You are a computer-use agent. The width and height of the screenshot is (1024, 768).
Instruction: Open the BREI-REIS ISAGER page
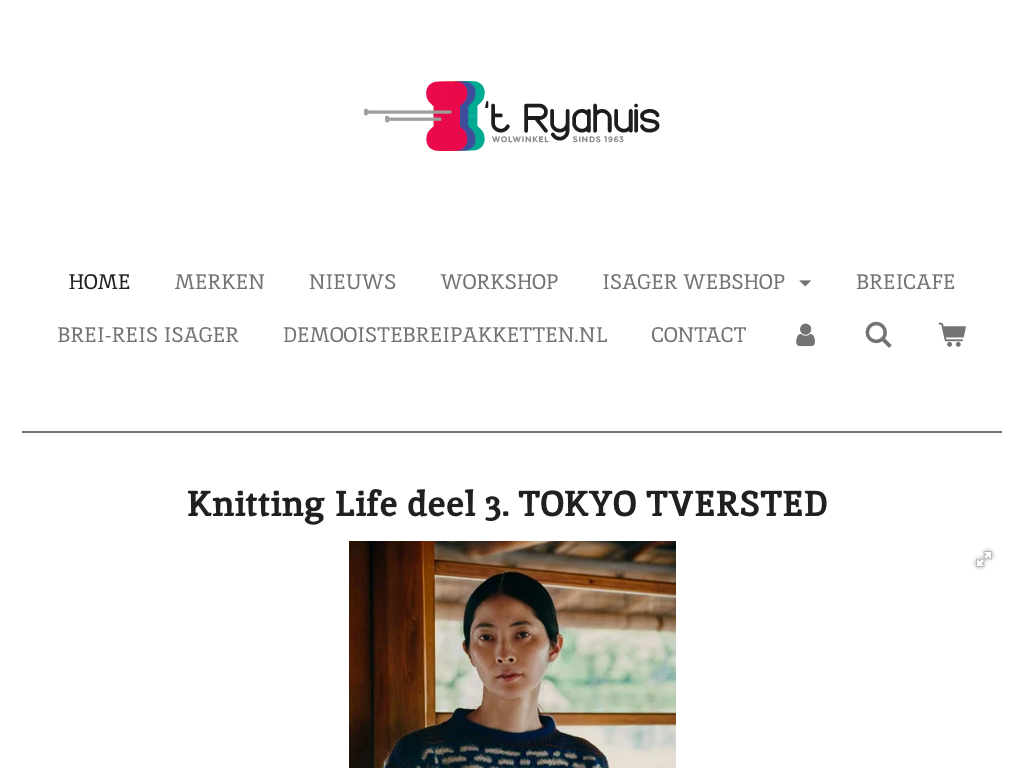point(148,334)
